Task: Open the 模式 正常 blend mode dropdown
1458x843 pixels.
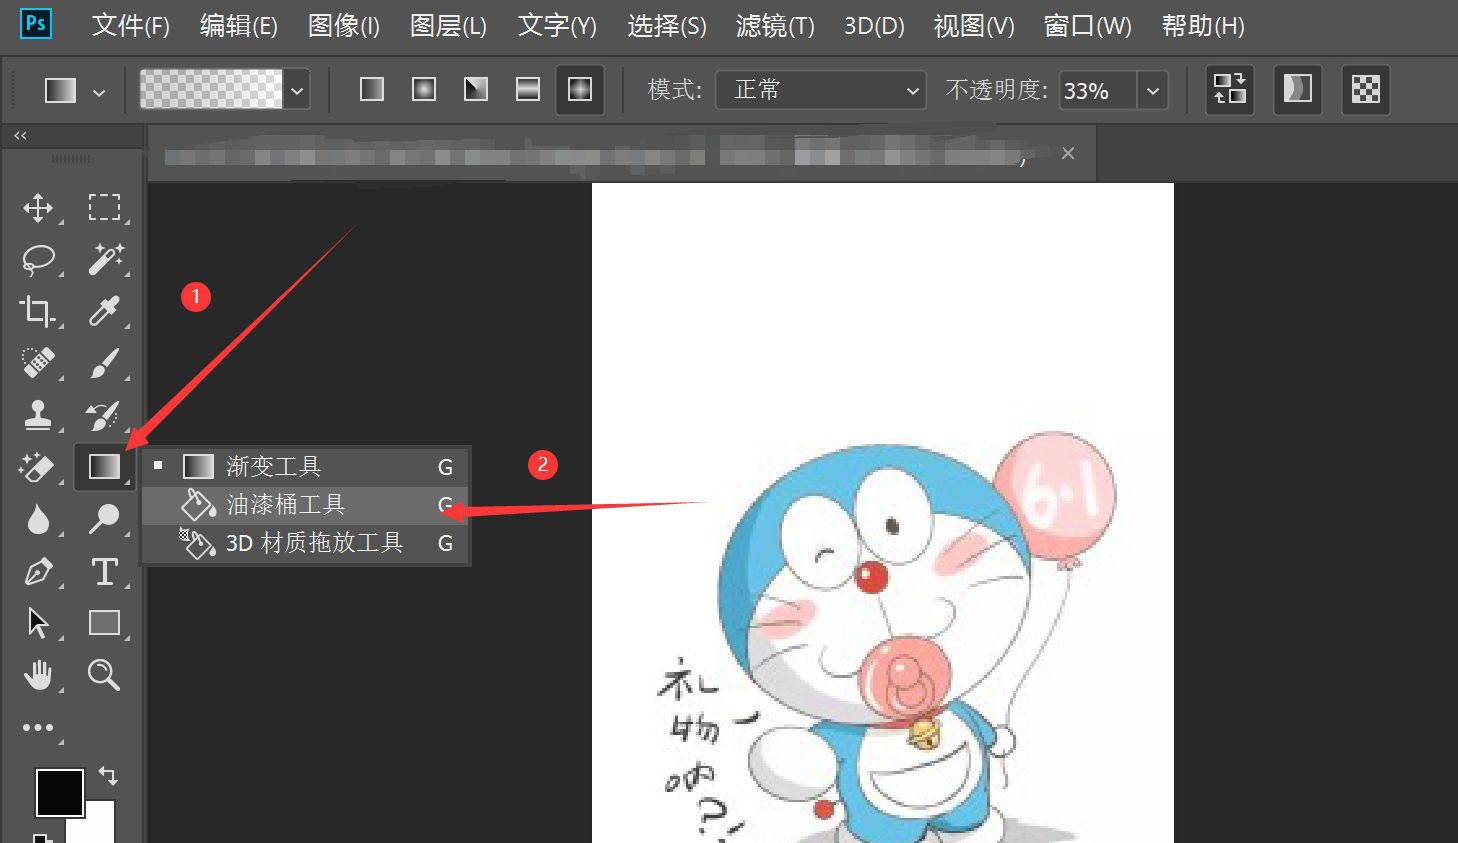Action: click(x=821, y=90)
